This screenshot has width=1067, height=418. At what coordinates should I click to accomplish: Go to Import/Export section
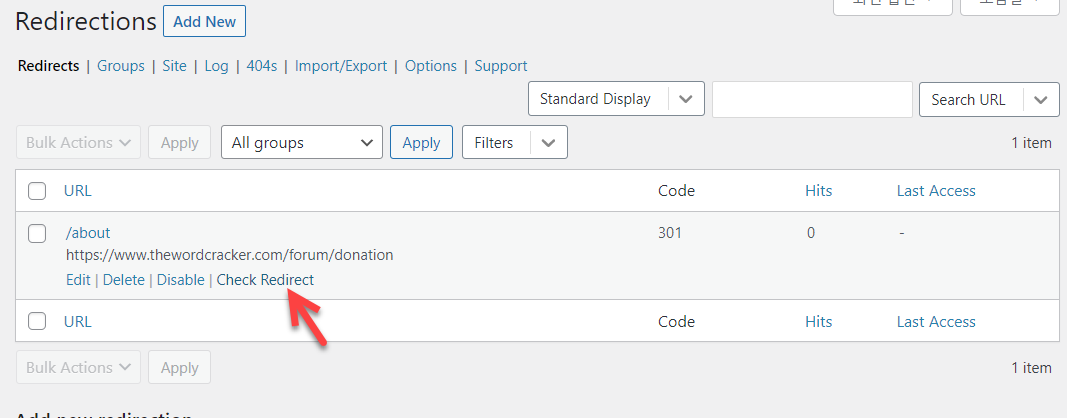pos(340,66)
